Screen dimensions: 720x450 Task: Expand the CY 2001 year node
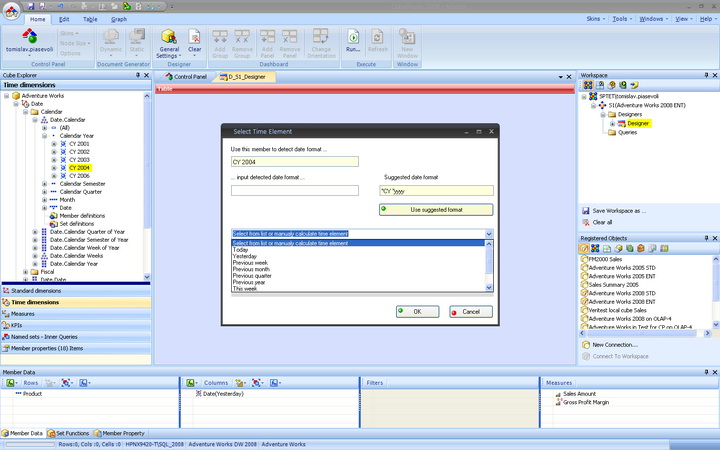tap(54, 144)
